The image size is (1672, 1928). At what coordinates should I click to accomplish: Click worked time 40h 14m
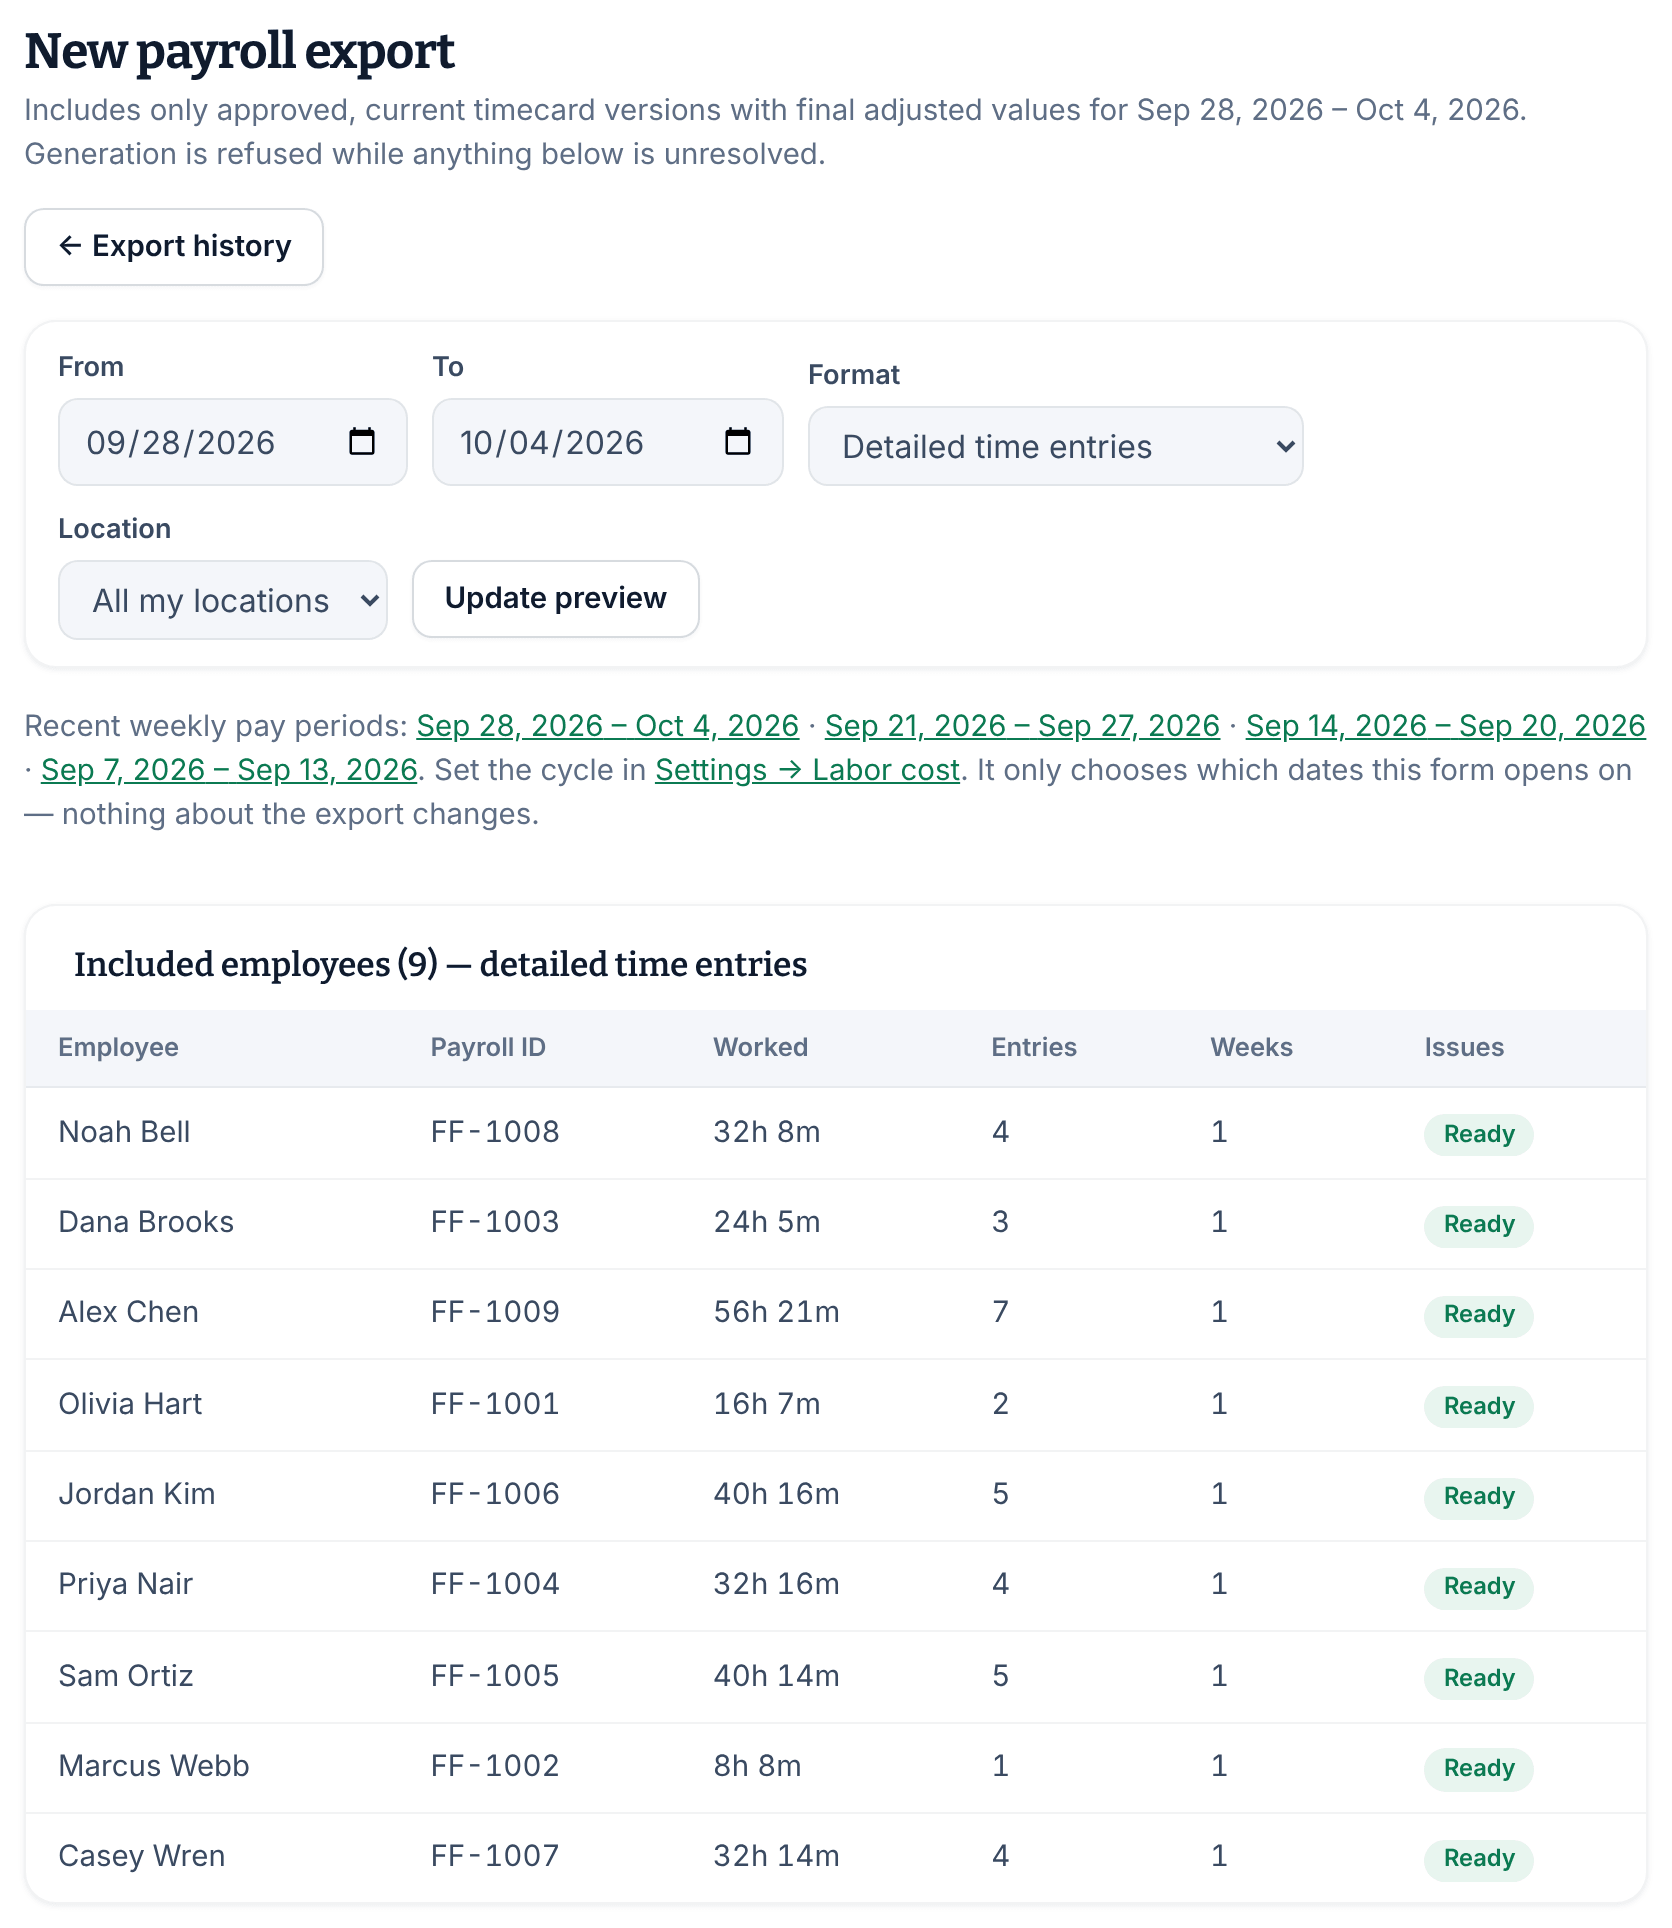pos(777,1676)
